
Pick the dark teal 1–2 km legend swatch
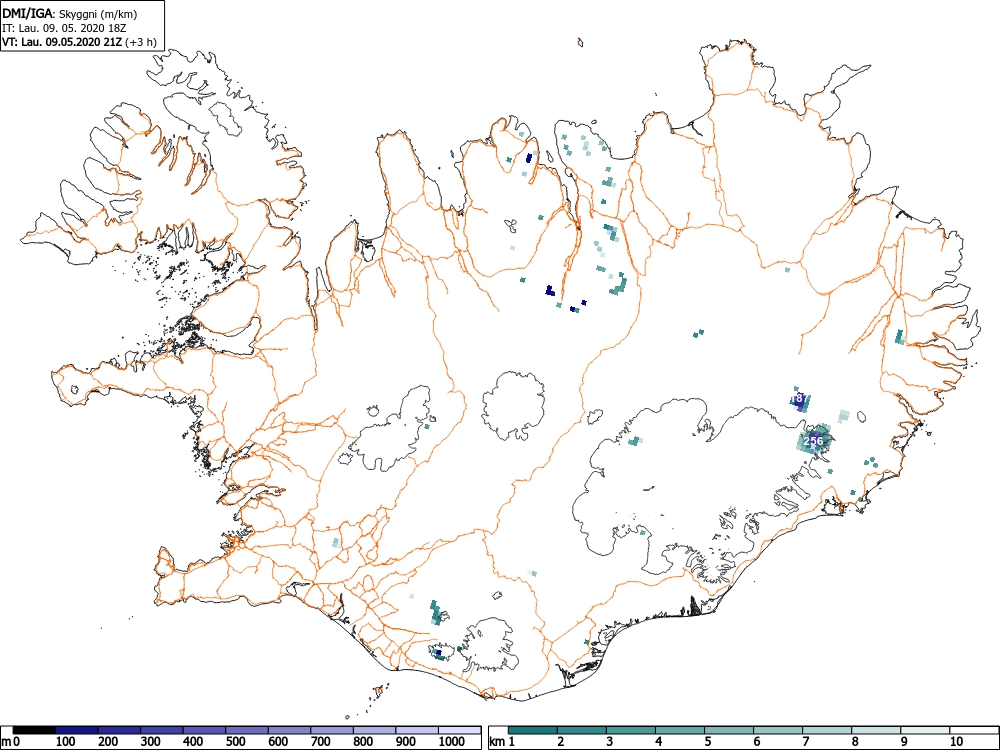(533, 730)
